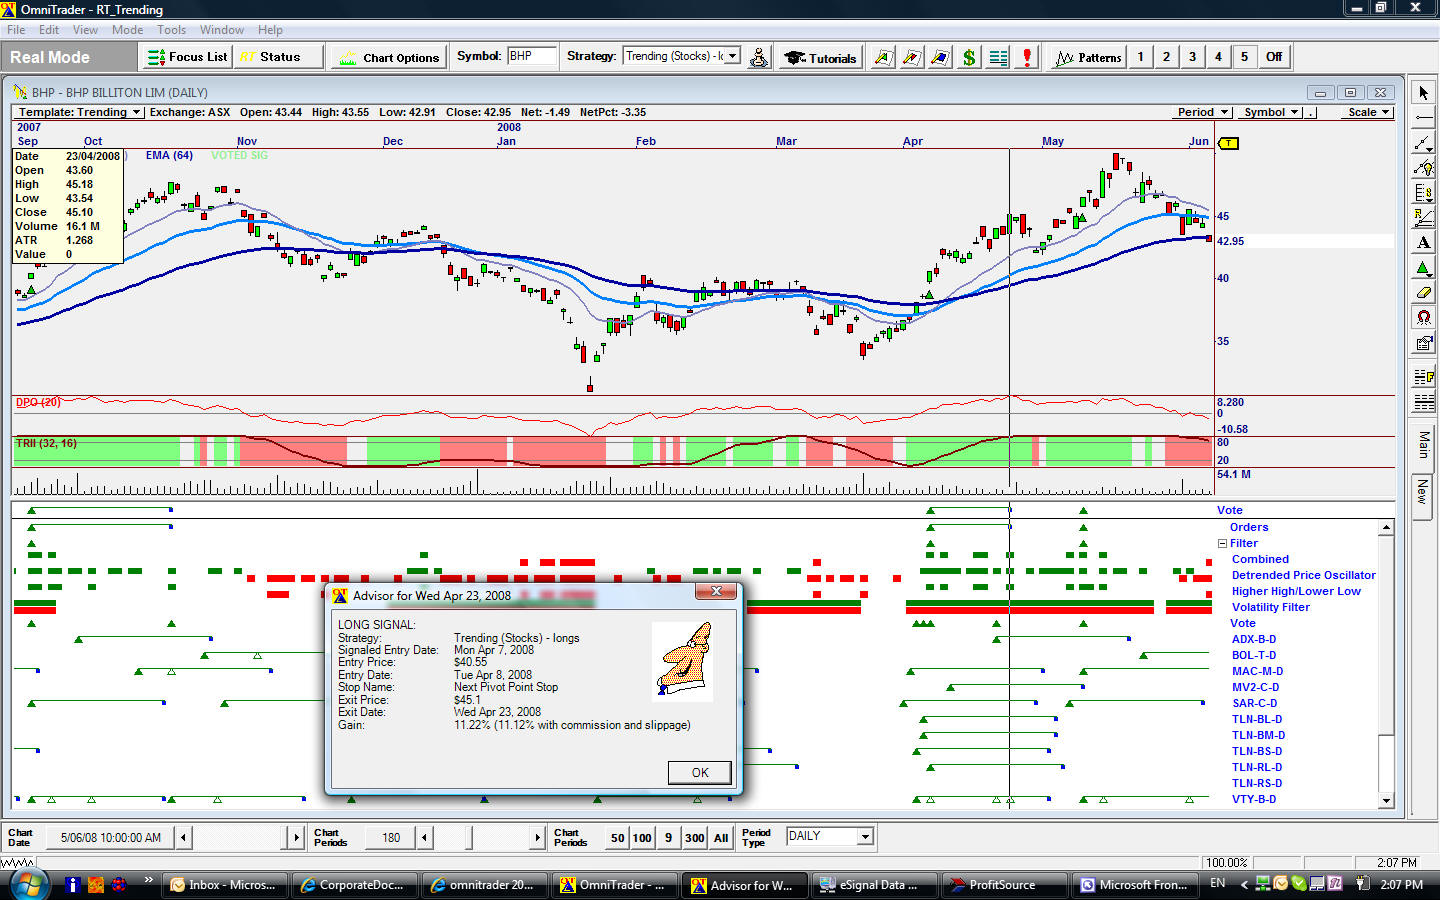This screenshot has height=900, width=1440.
Task: Click the Chart Date slider left arrow
Action: 184,838
